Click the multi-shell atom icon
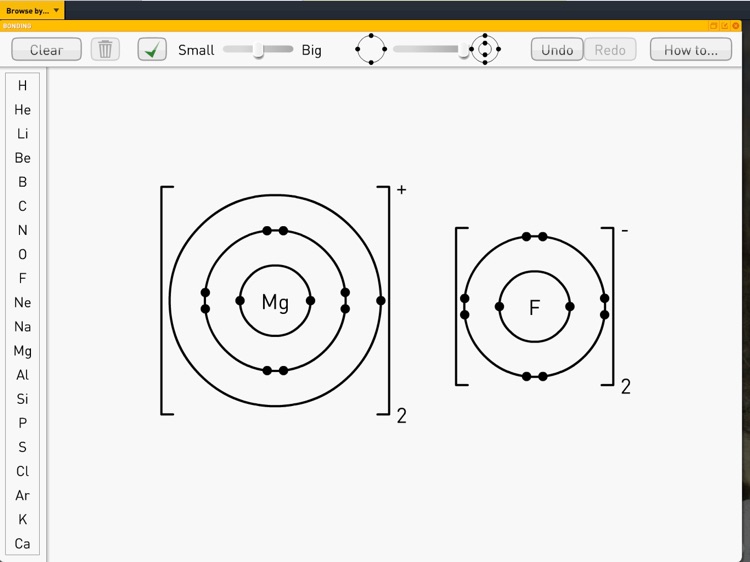 tap(485, 49)
